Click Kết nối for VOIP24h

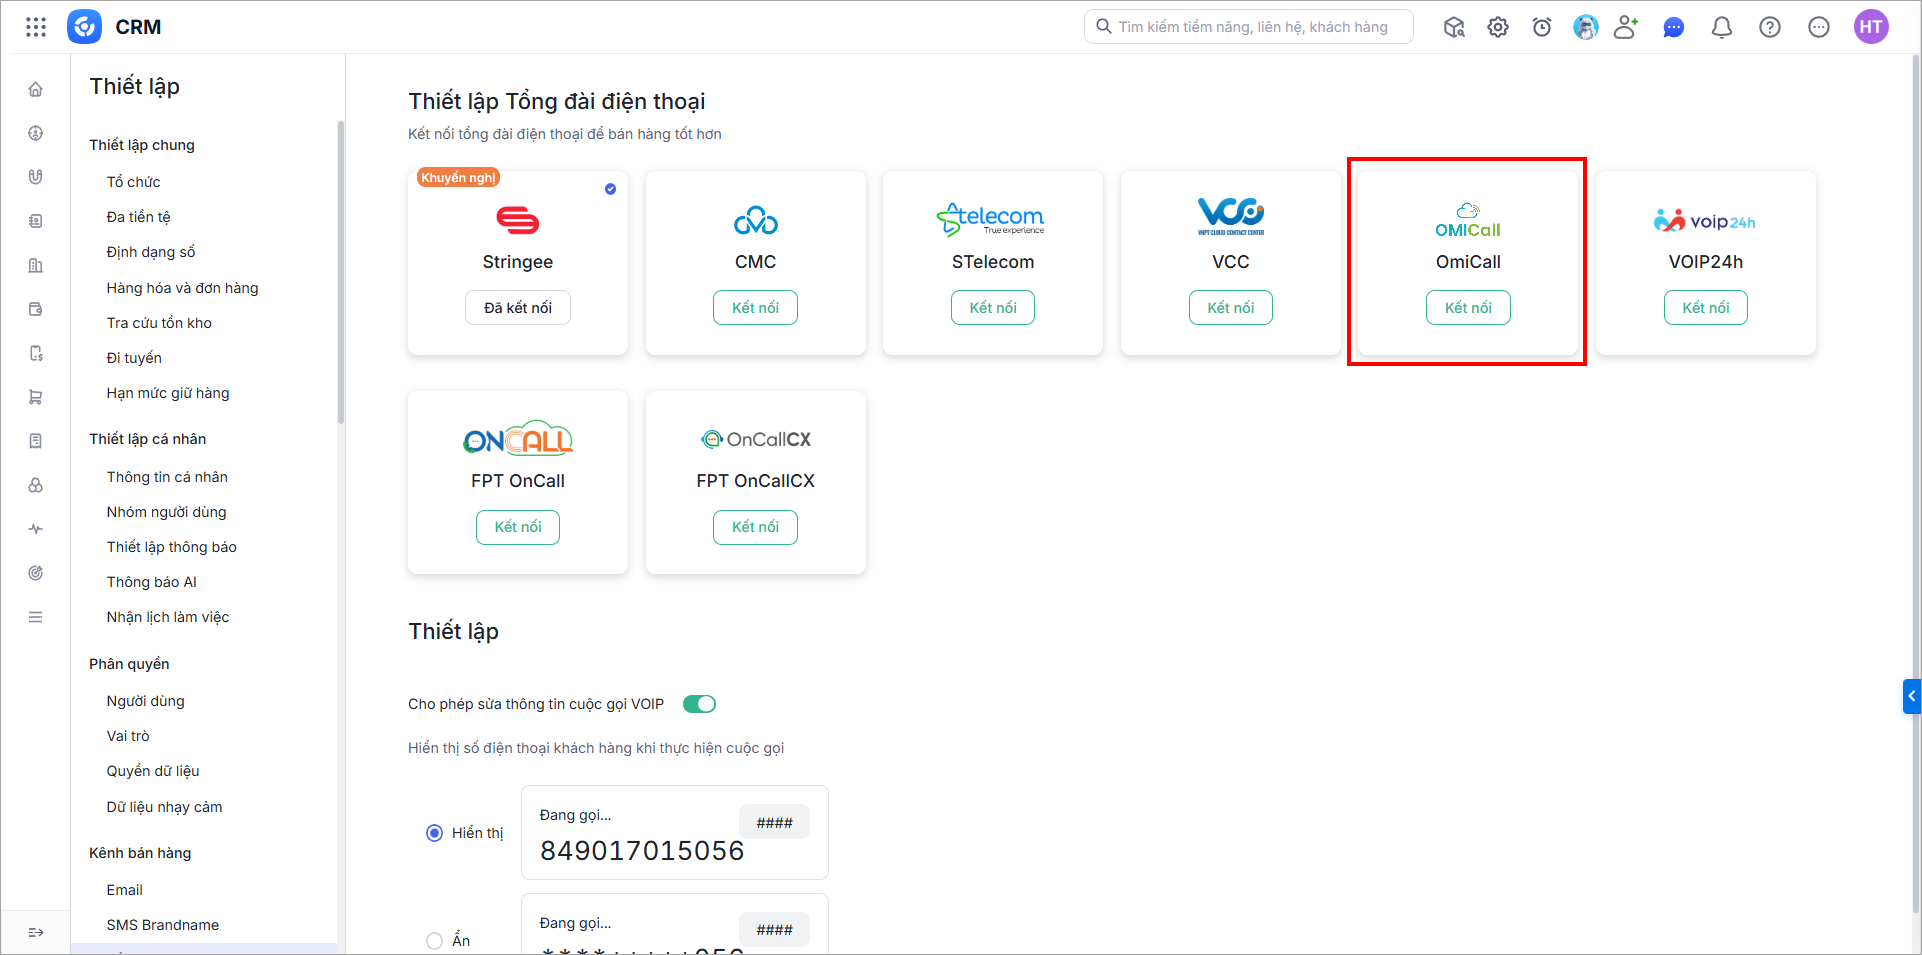point(1706,308)
